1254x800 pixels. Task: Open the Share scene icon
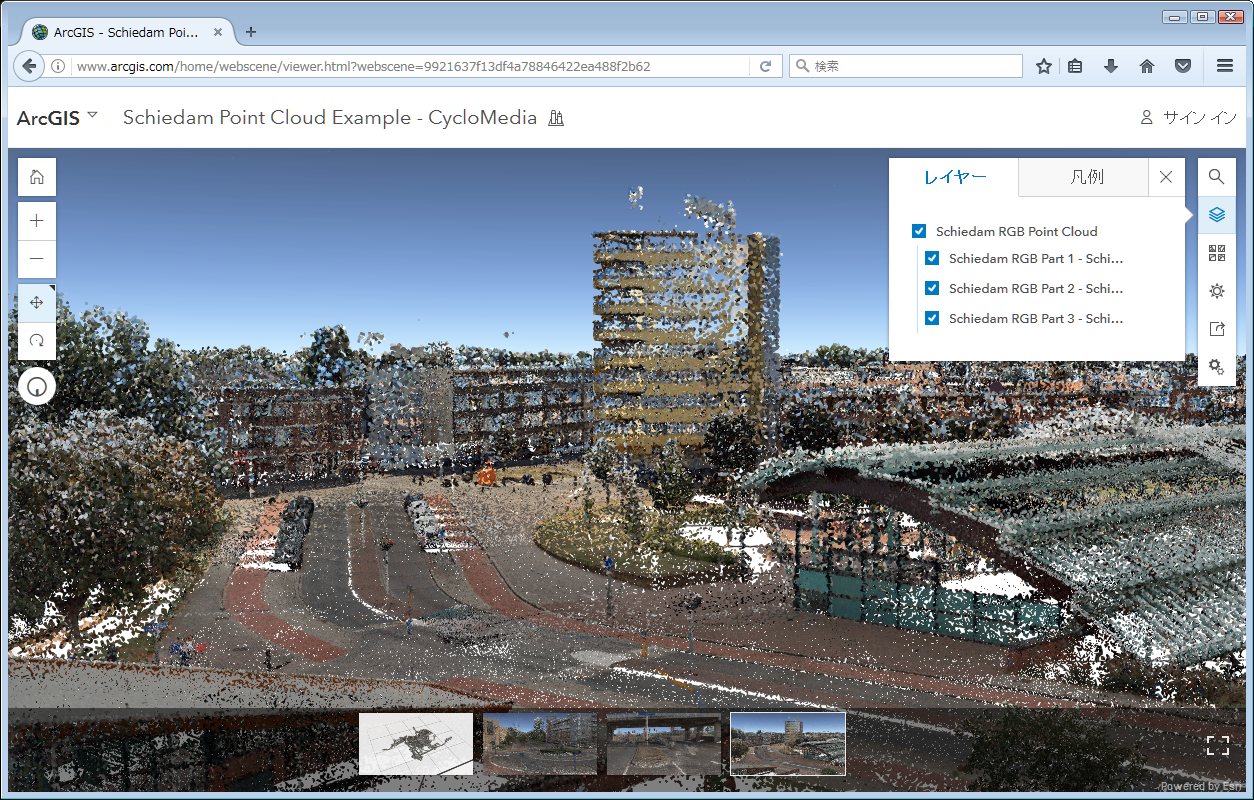pyautogui.click(x=1217, y=329)
